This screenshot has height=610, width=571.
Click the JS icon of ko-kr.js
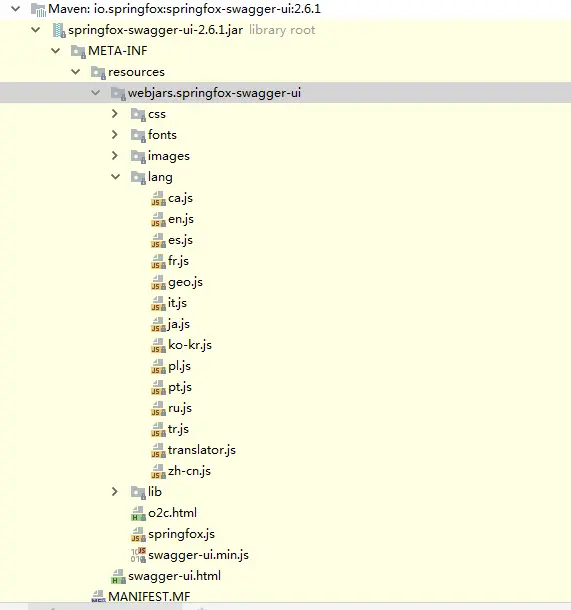pyautogui.click(x=158, y=345)
